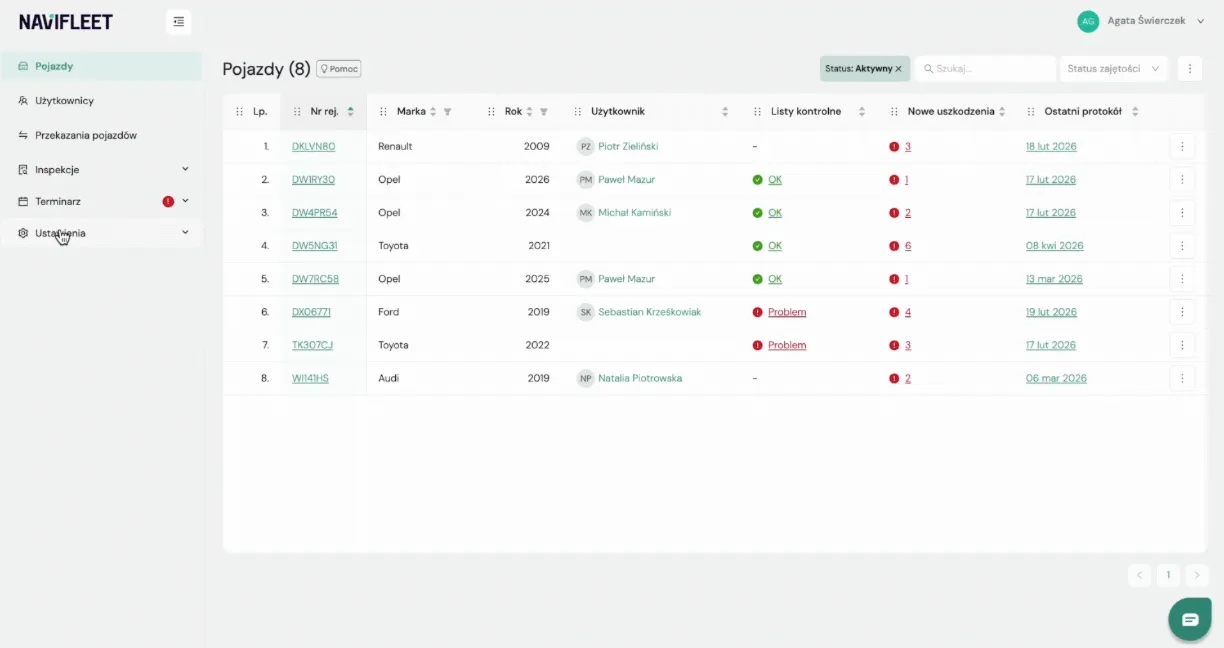Open row actions menu for DKLVN80
The height and width of the screenshot is (648, 1224).
1182,146
